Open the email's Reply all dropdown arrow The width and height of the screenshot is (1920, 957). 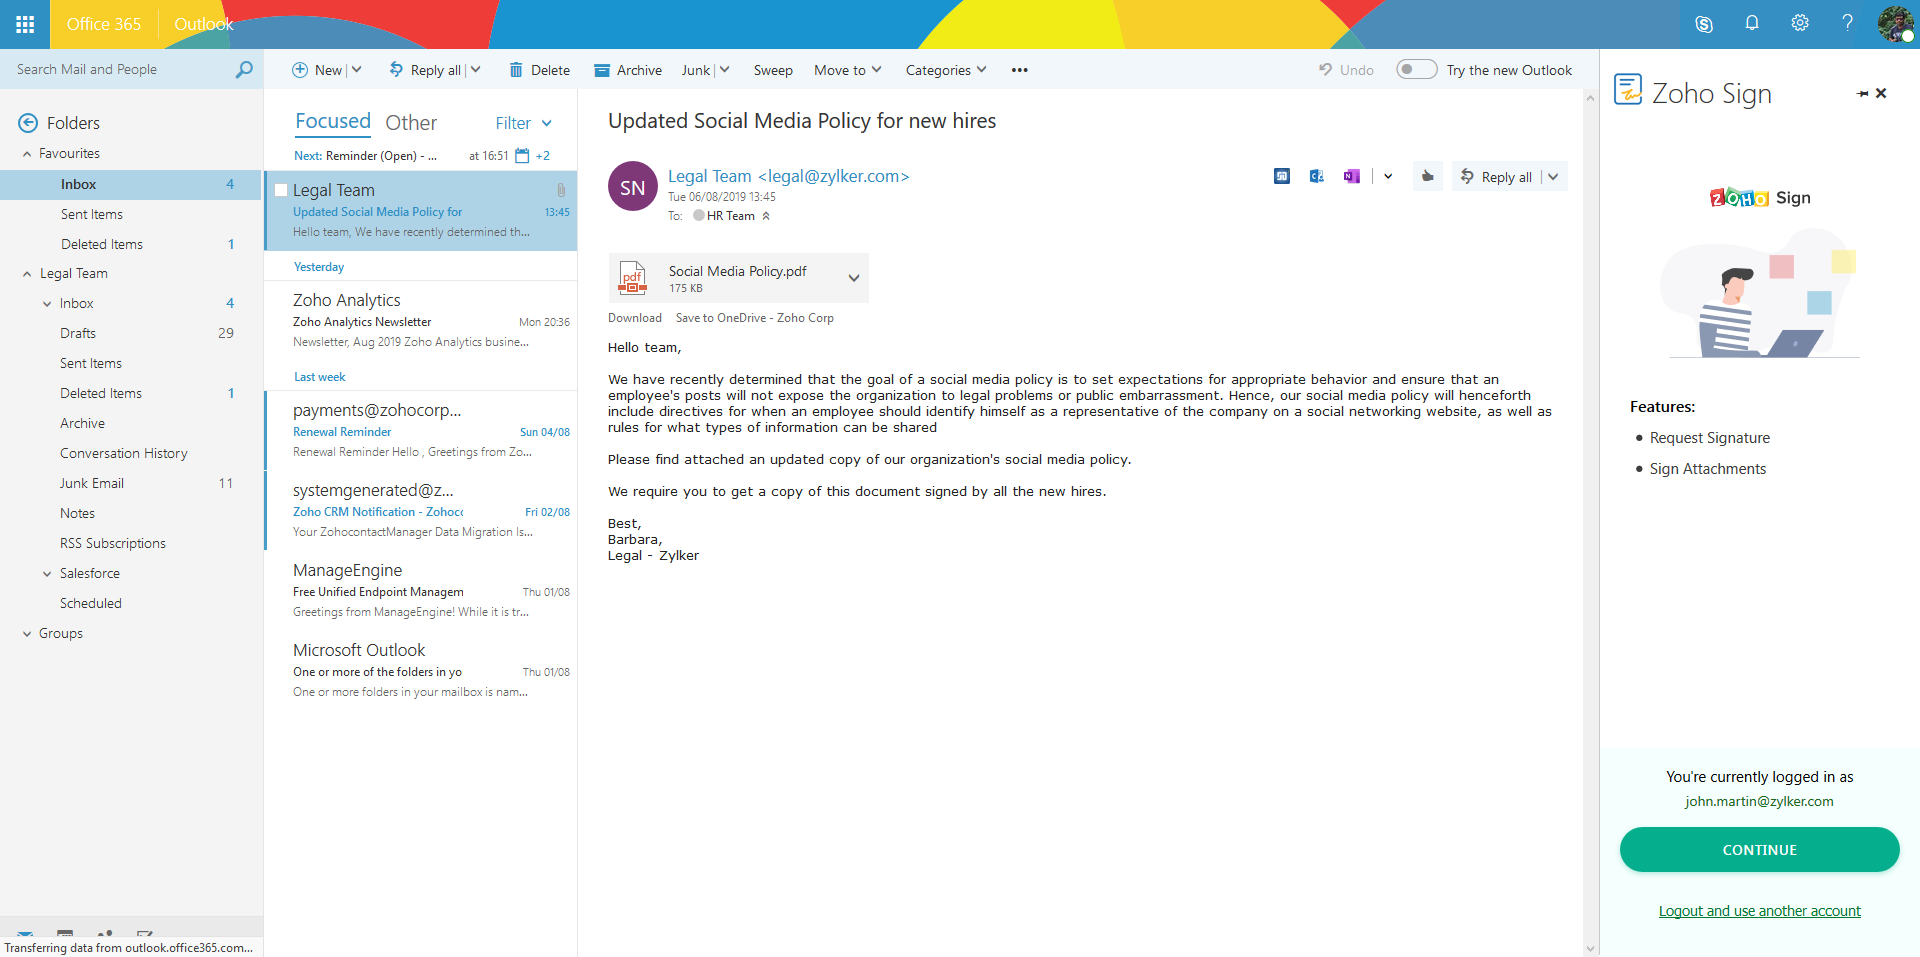pos(1553,177)
